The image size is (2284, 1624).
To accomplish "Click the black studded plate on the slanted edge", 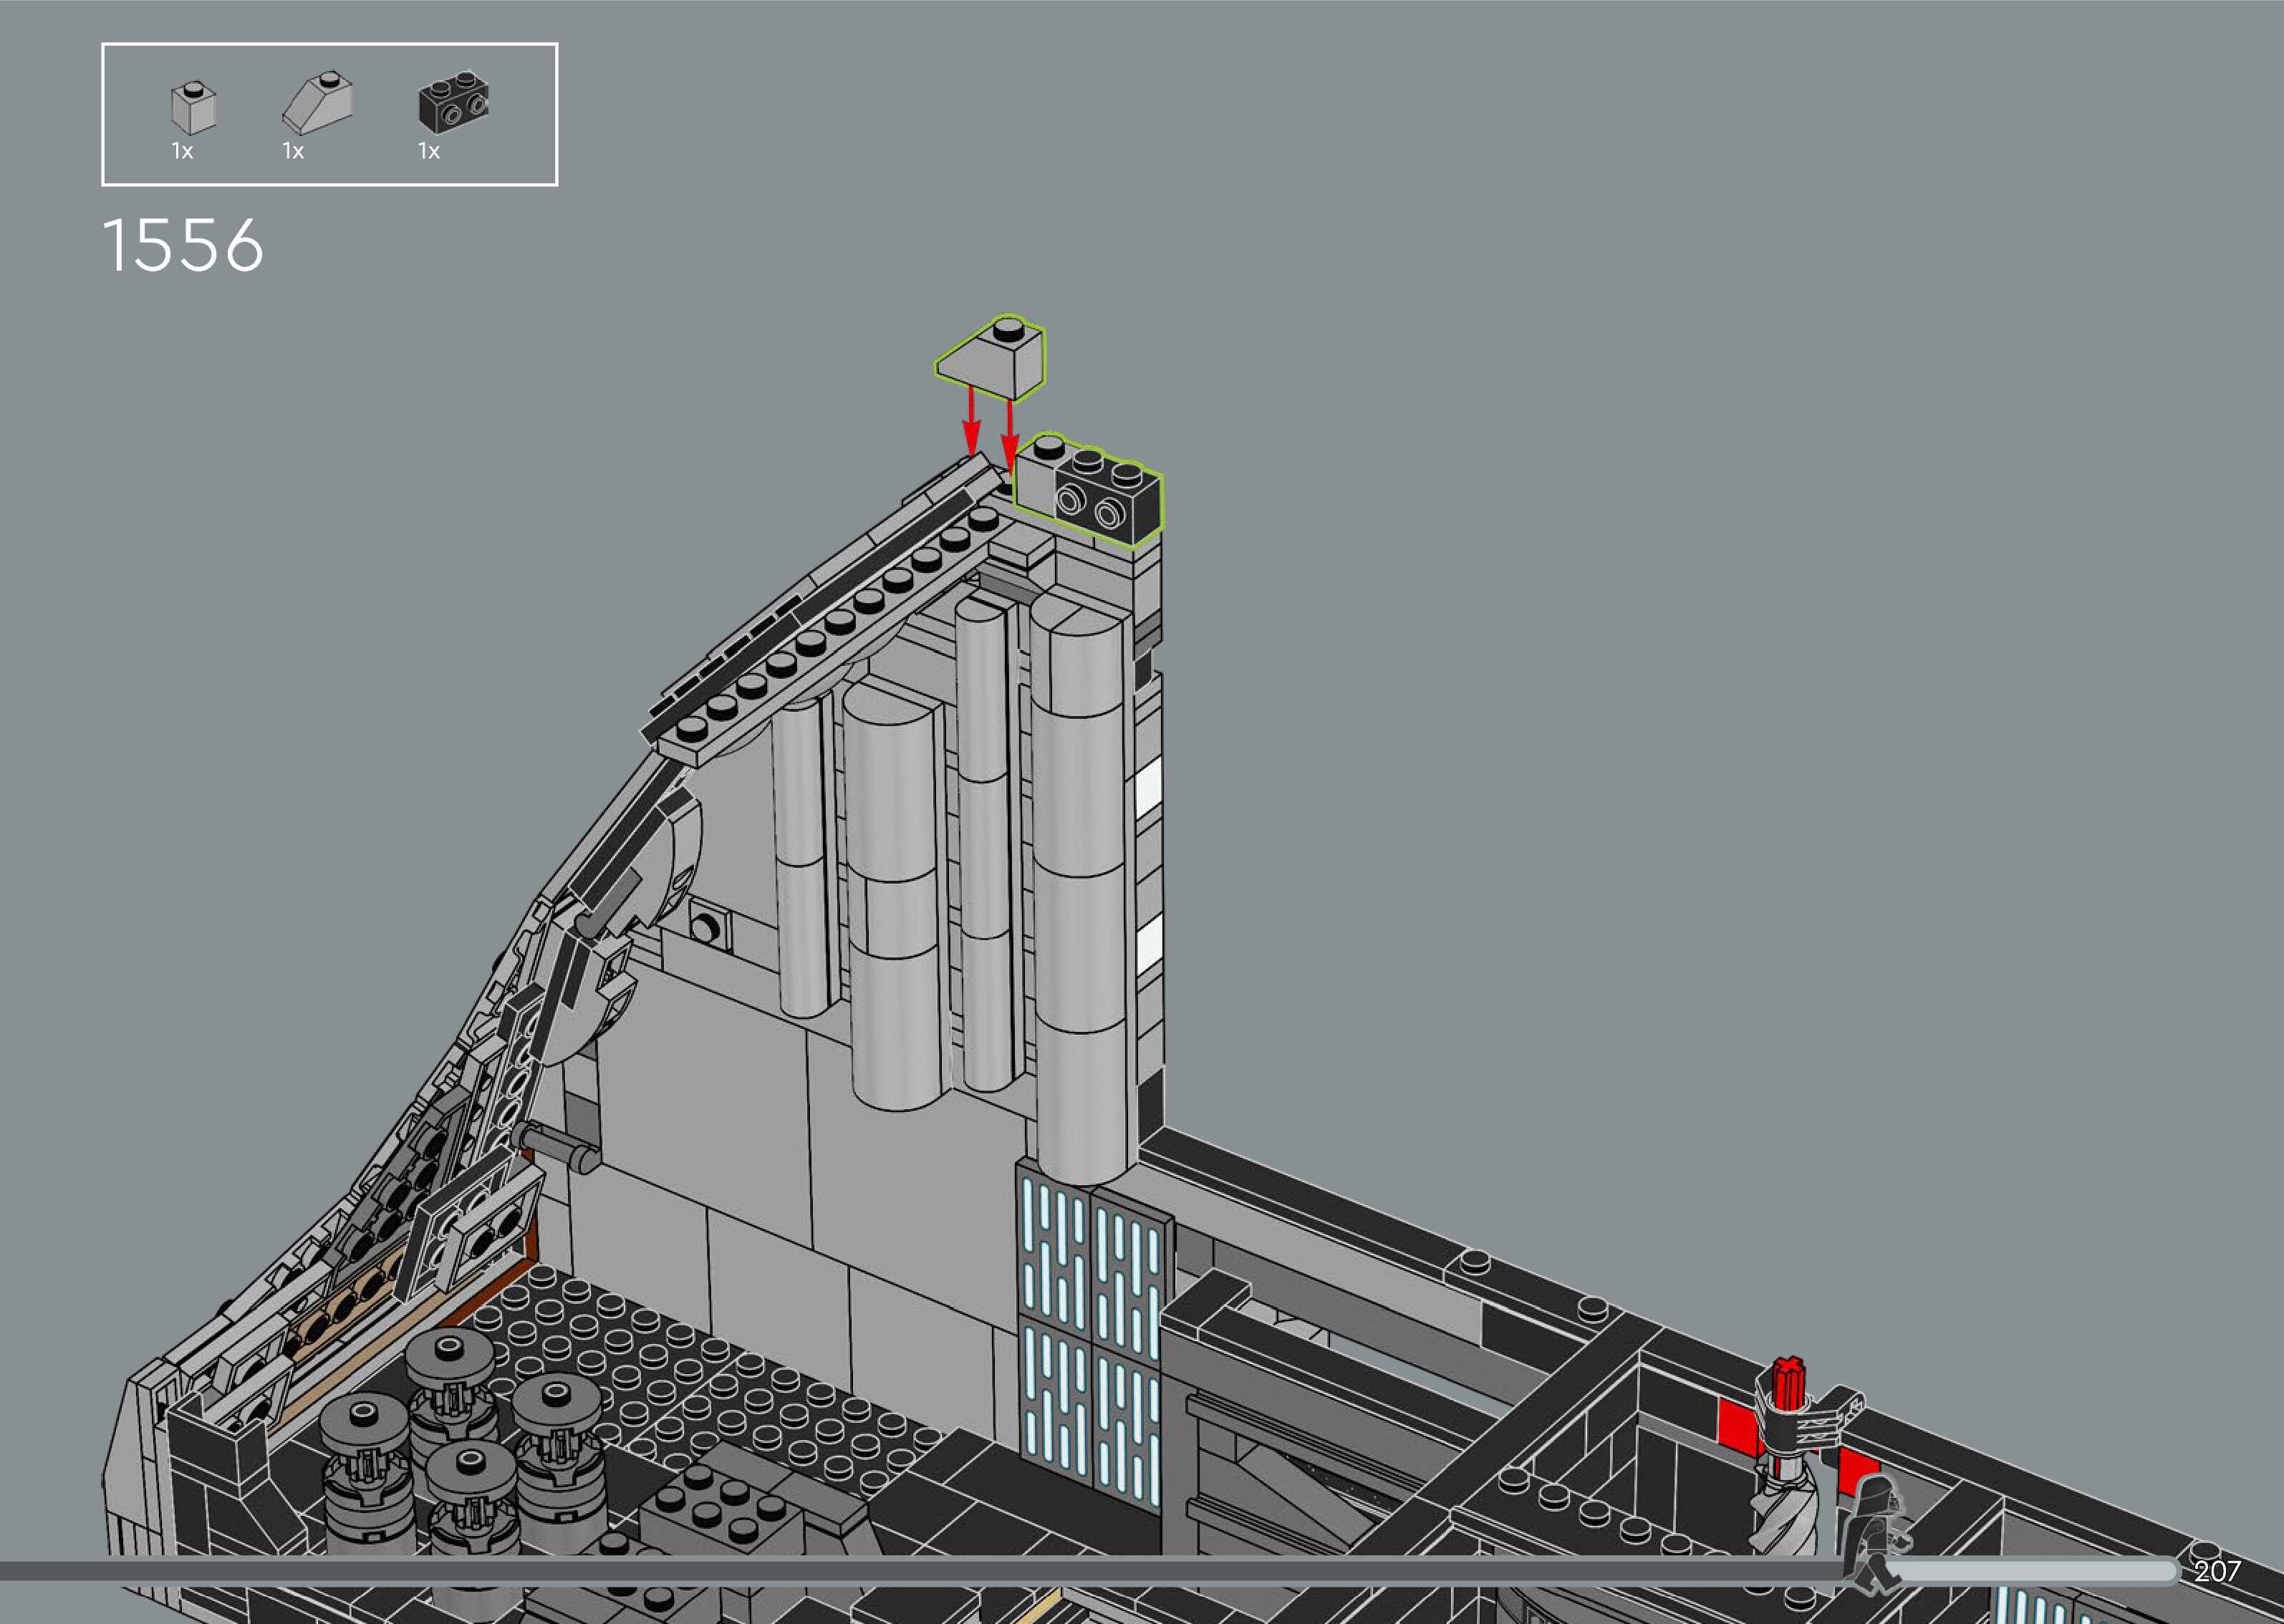I will 840,620.
